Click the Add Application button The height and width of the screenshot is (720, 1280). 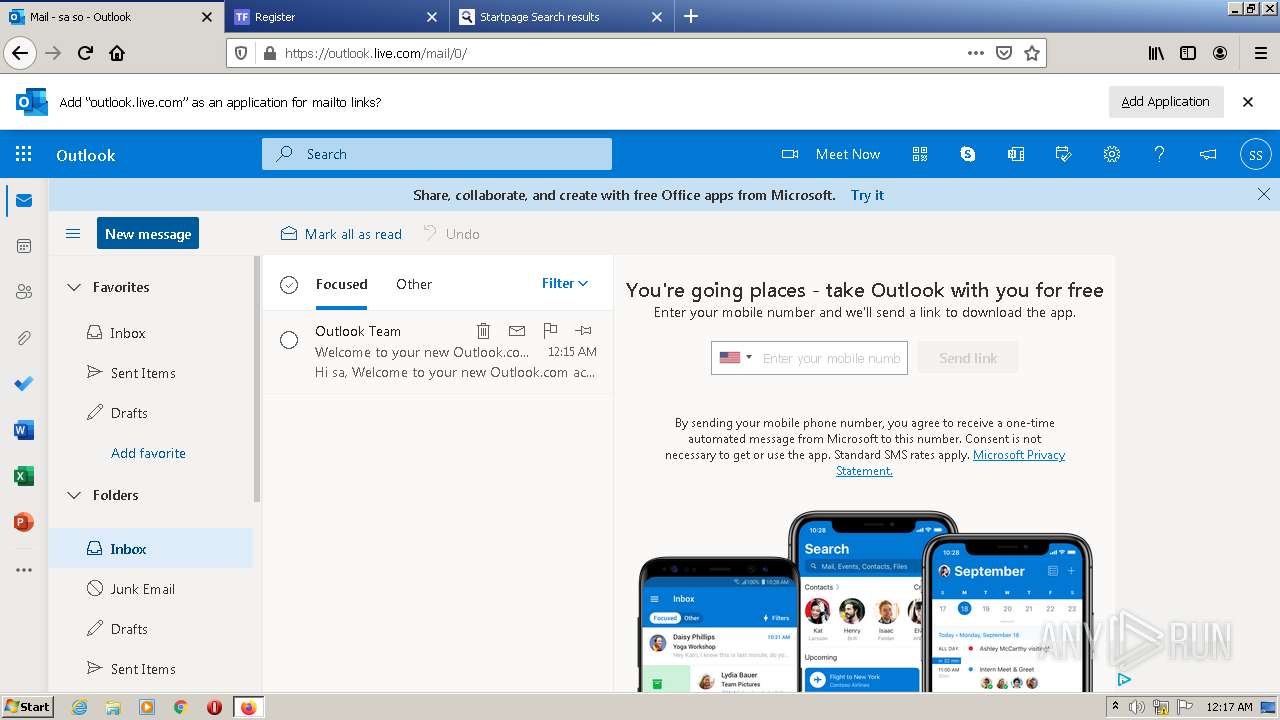click(x=1165, y=101)
